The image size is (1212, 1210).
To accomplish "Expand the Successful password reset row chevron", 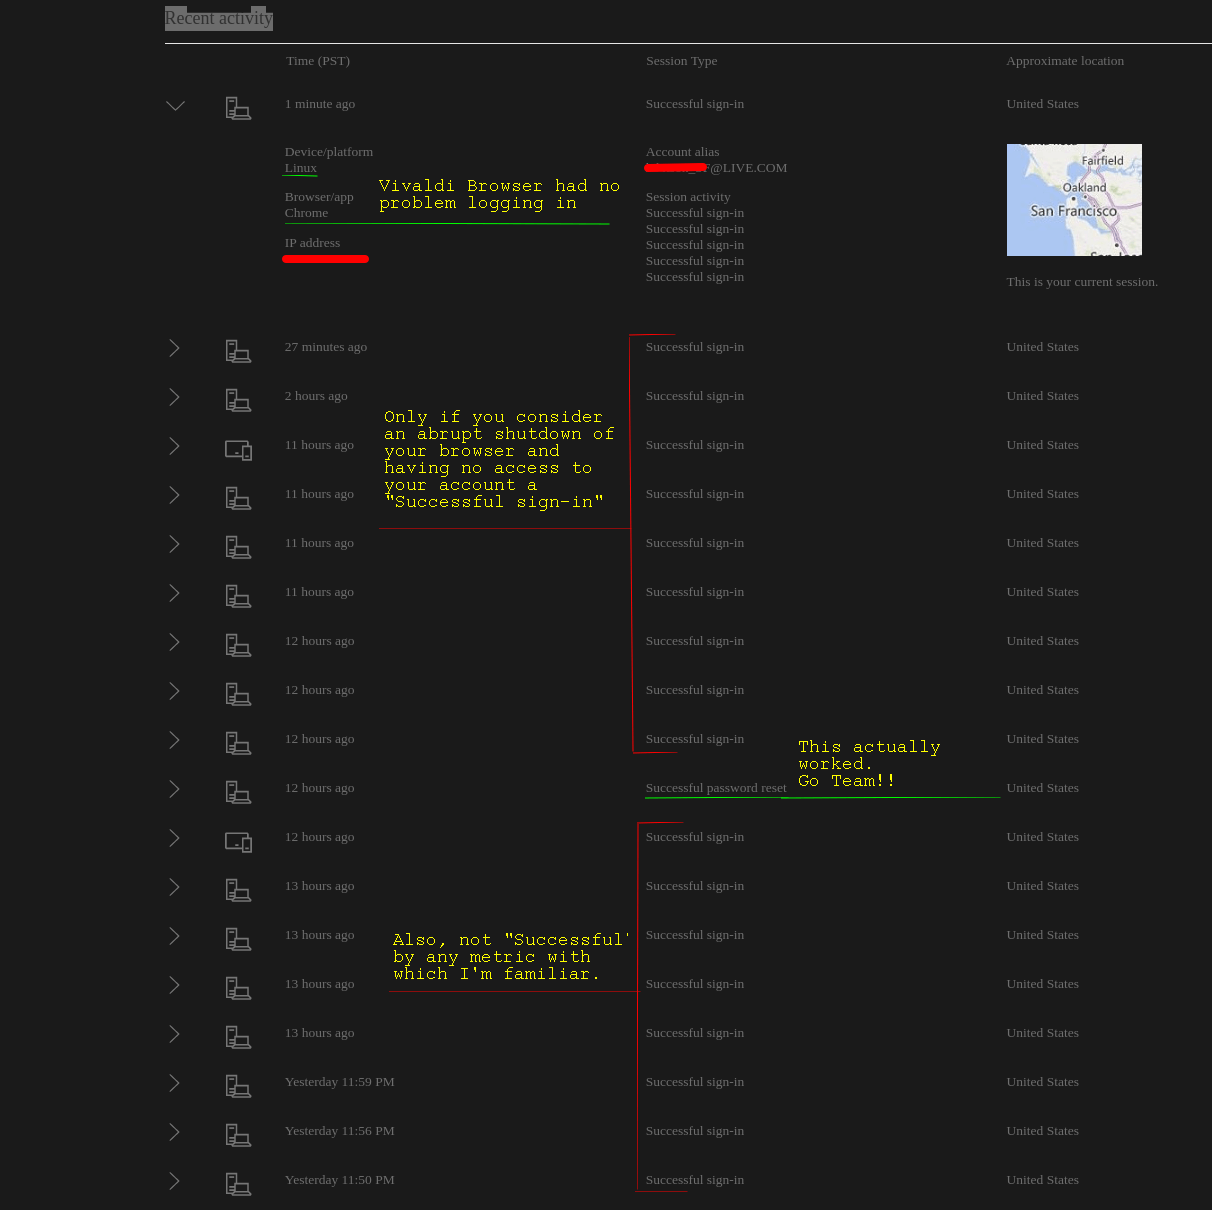I will (175, 789).
